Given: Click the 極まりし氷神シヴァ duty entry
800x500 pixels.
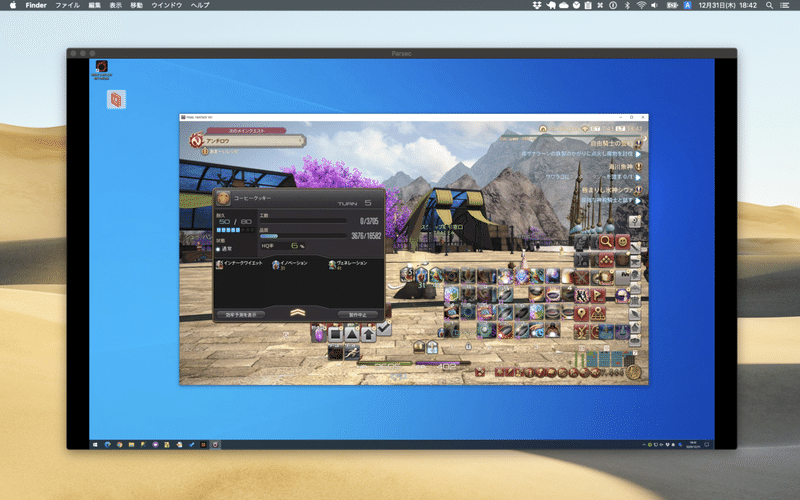Looking at the screenshot, I should 608,190.
